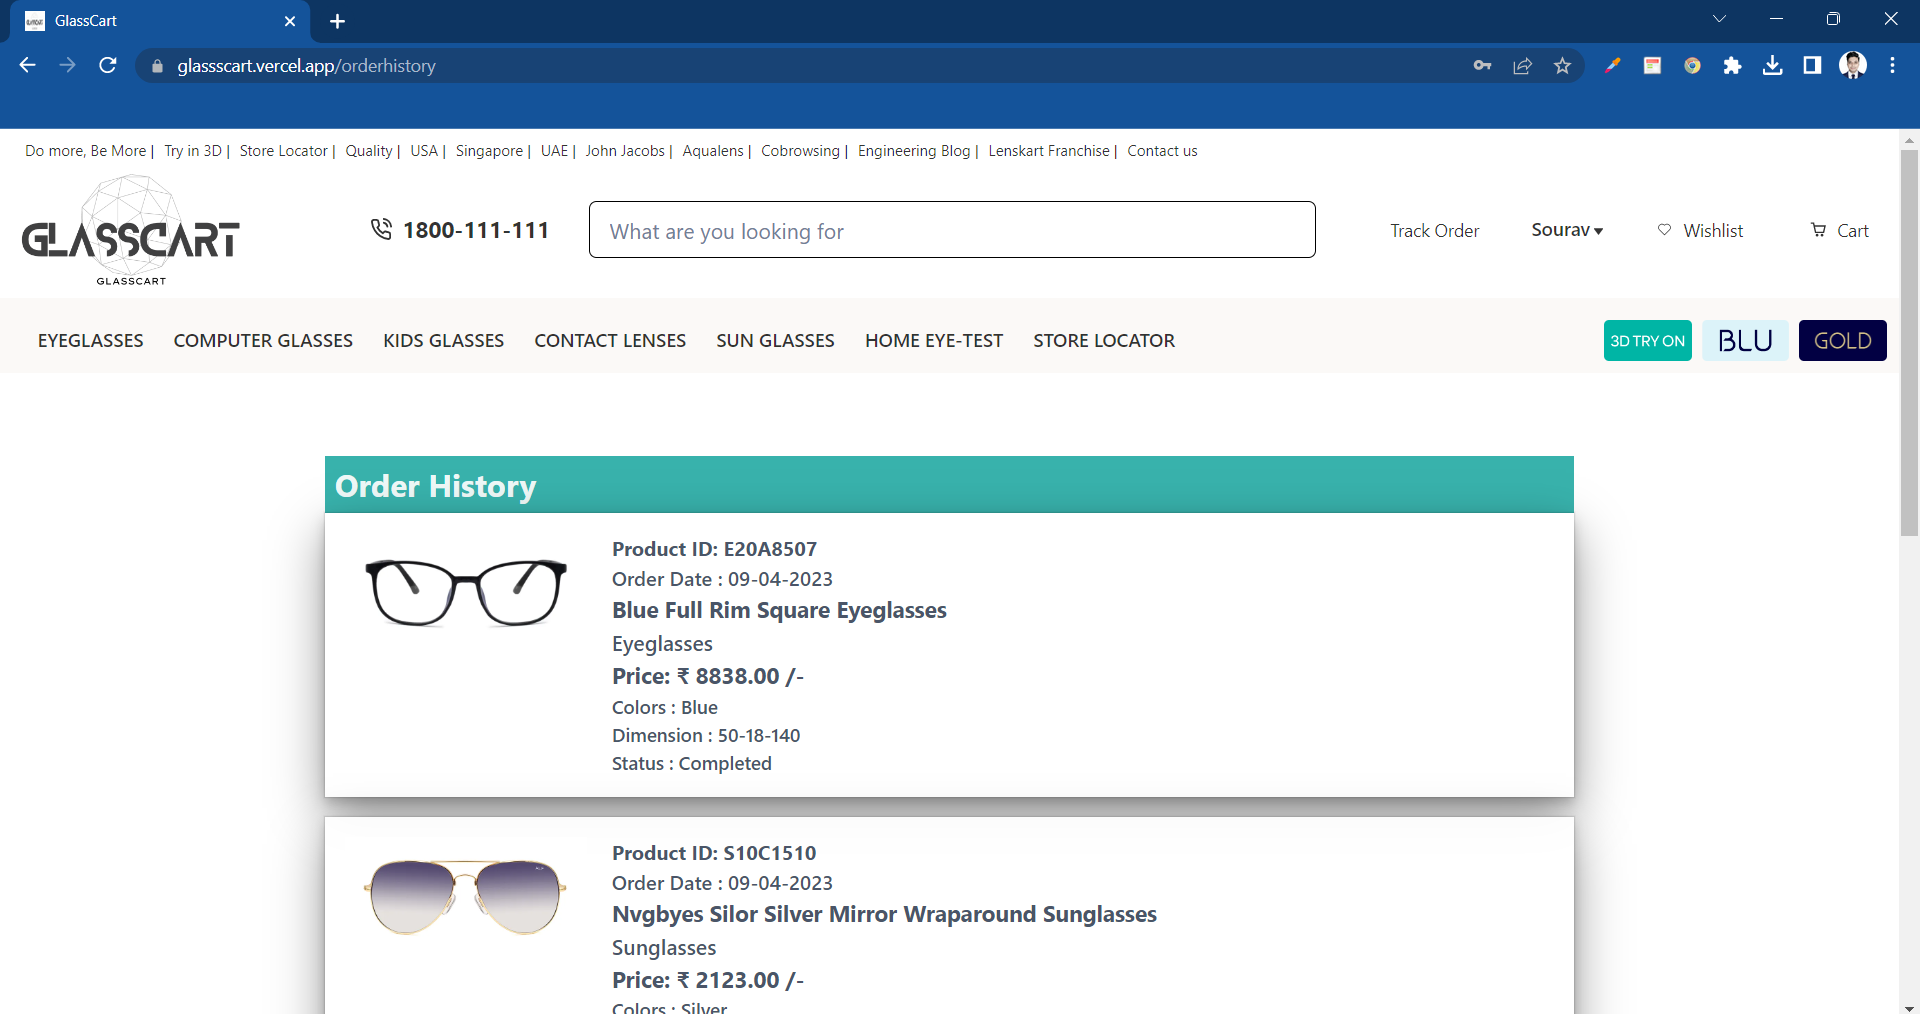
Task: Open the Chrome profile avatar
Action: (x=1853, y=66)
